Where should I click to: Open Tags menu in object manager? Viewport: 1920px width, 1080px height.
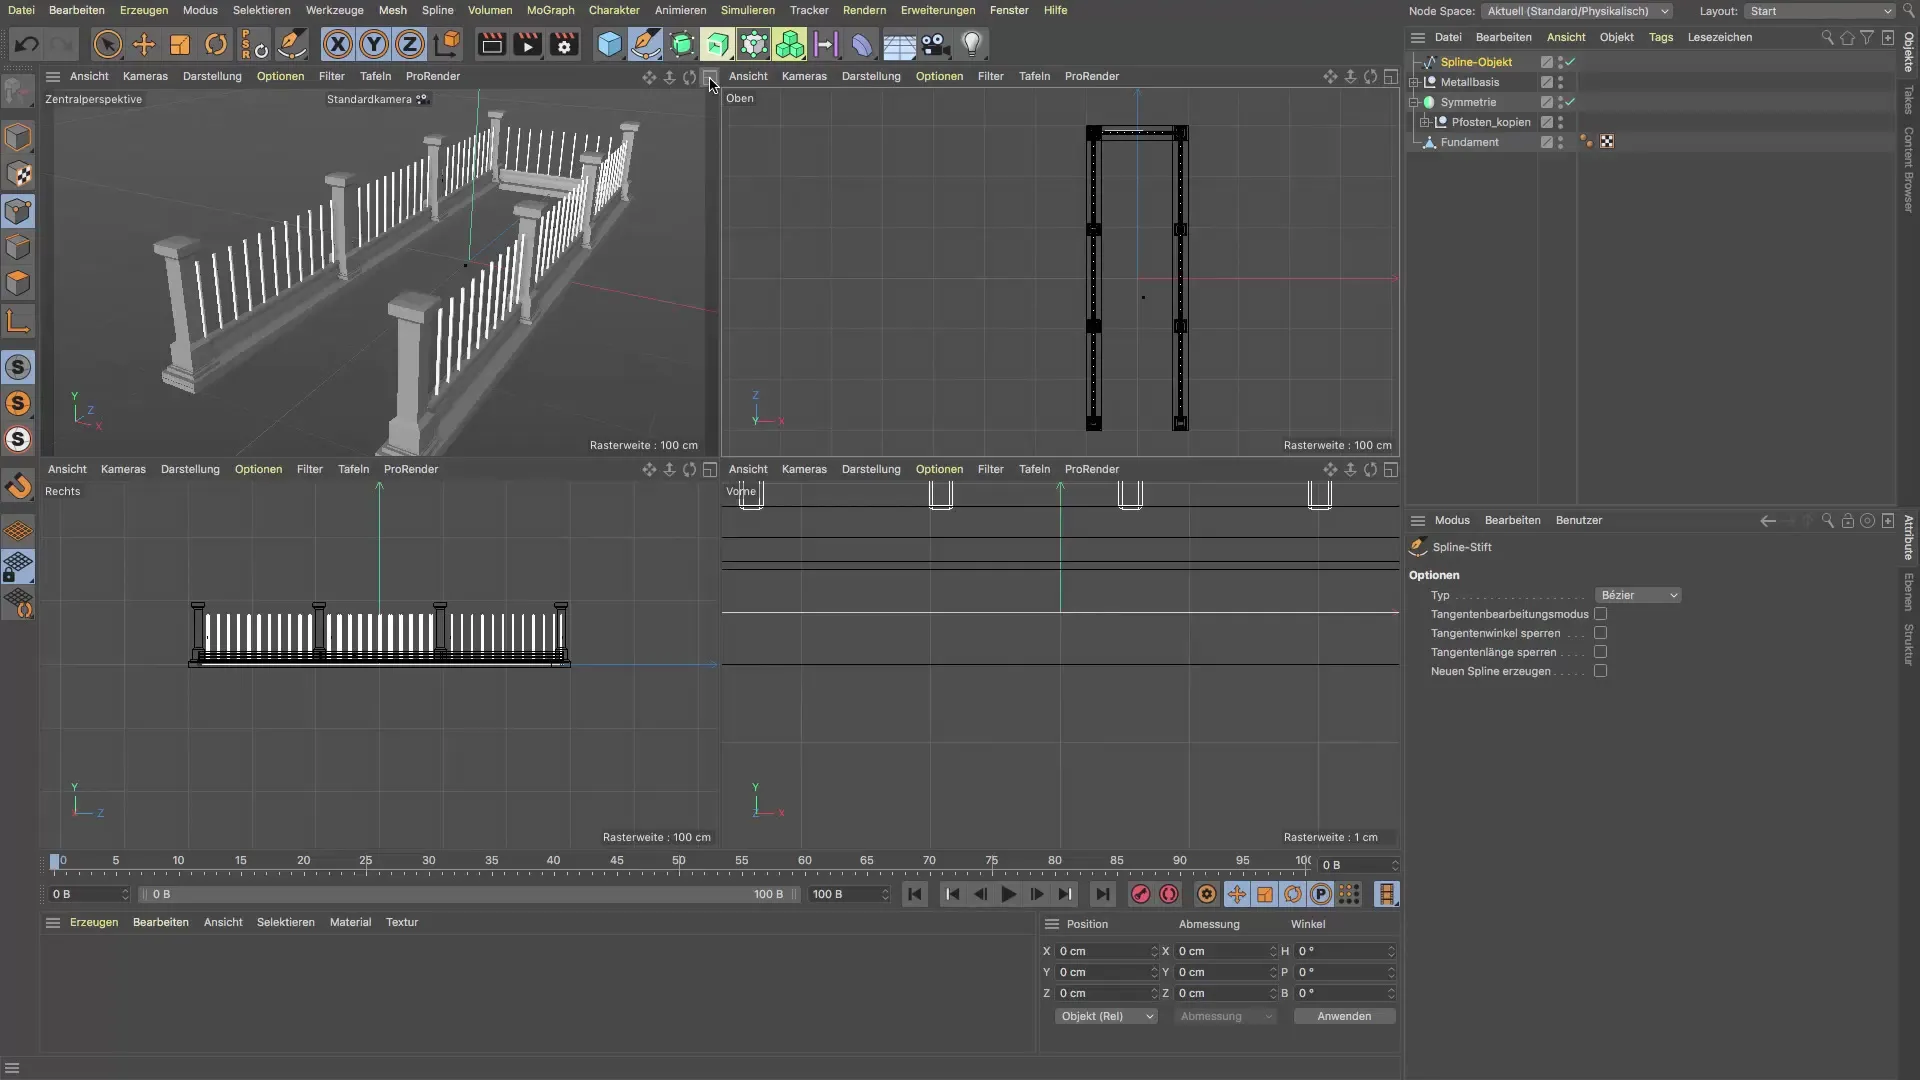click(x=1660, y=37)
